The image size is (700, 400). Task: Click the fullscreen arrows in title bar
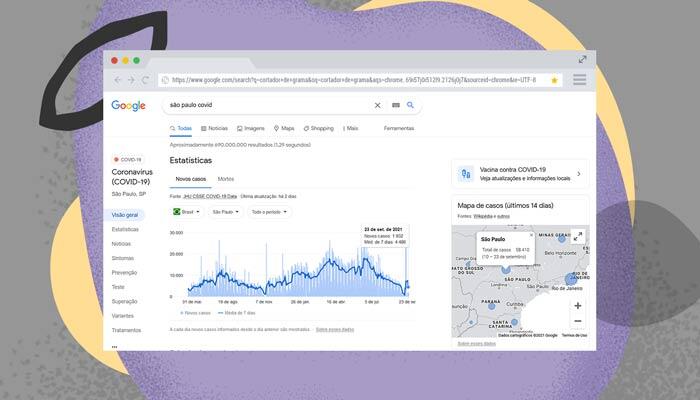[583, 59]
